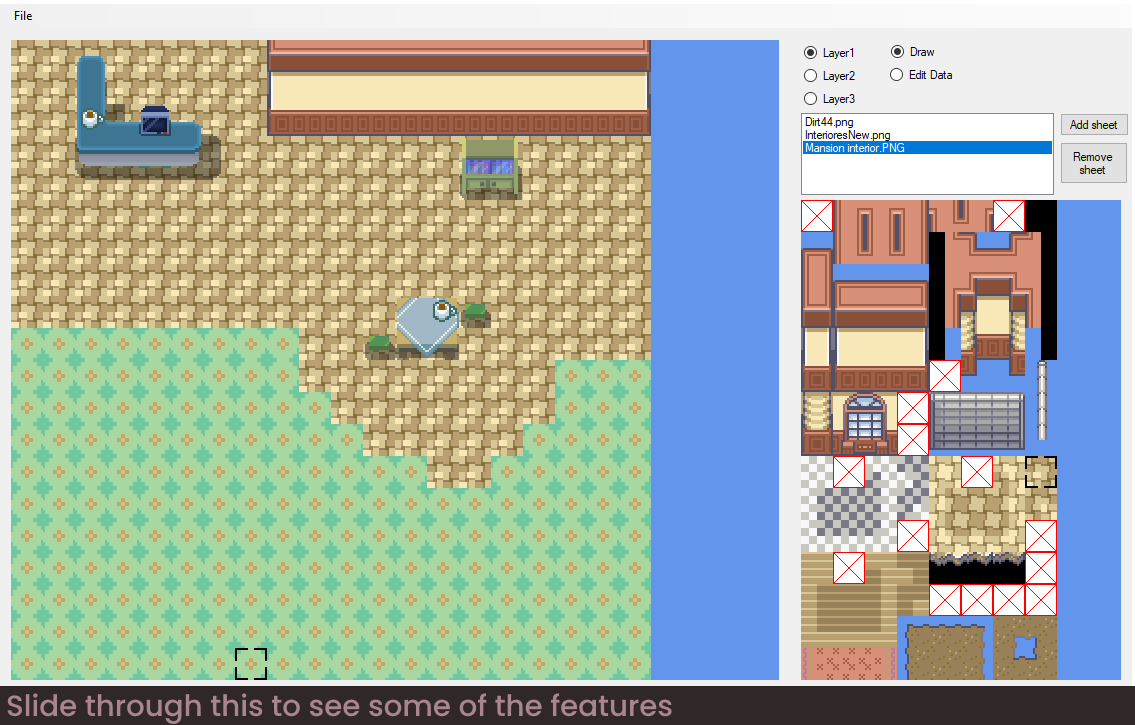Pick the dirt tile with blue hole
This screenshot has height=725, width=1135.
tap(1024, 648)
